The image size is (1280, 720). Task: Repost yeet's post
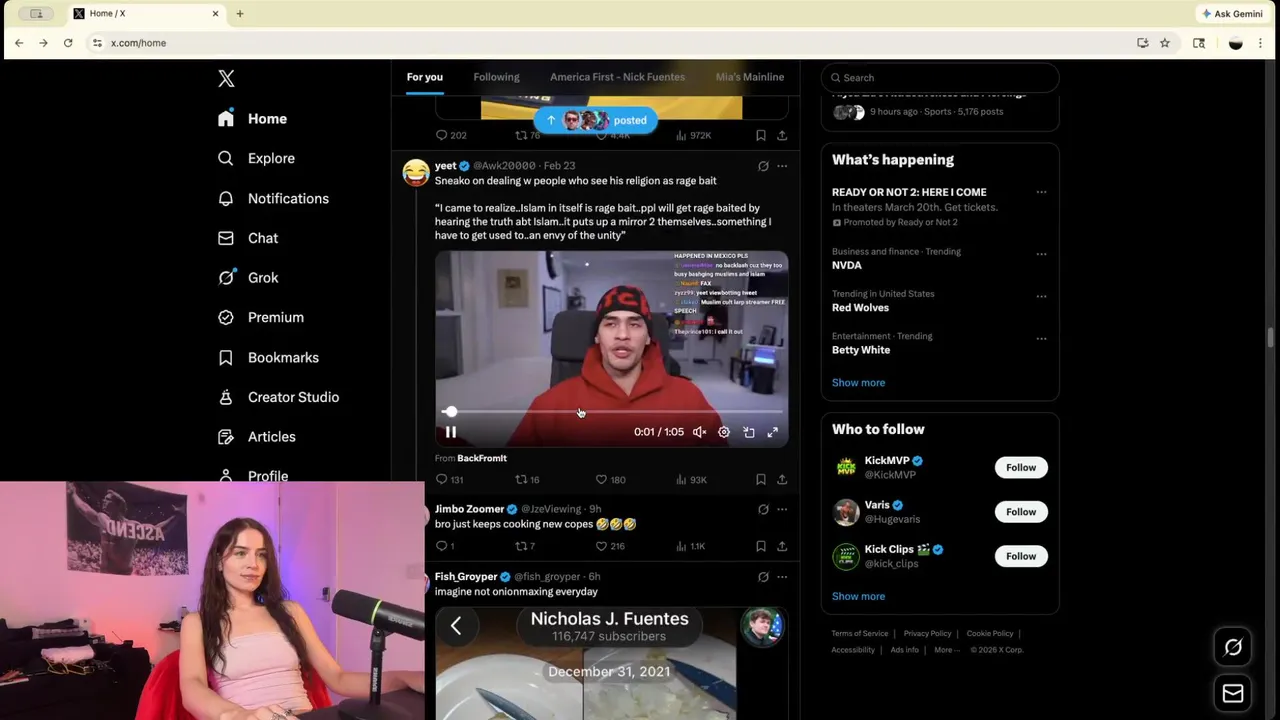(x=527, y=480)
